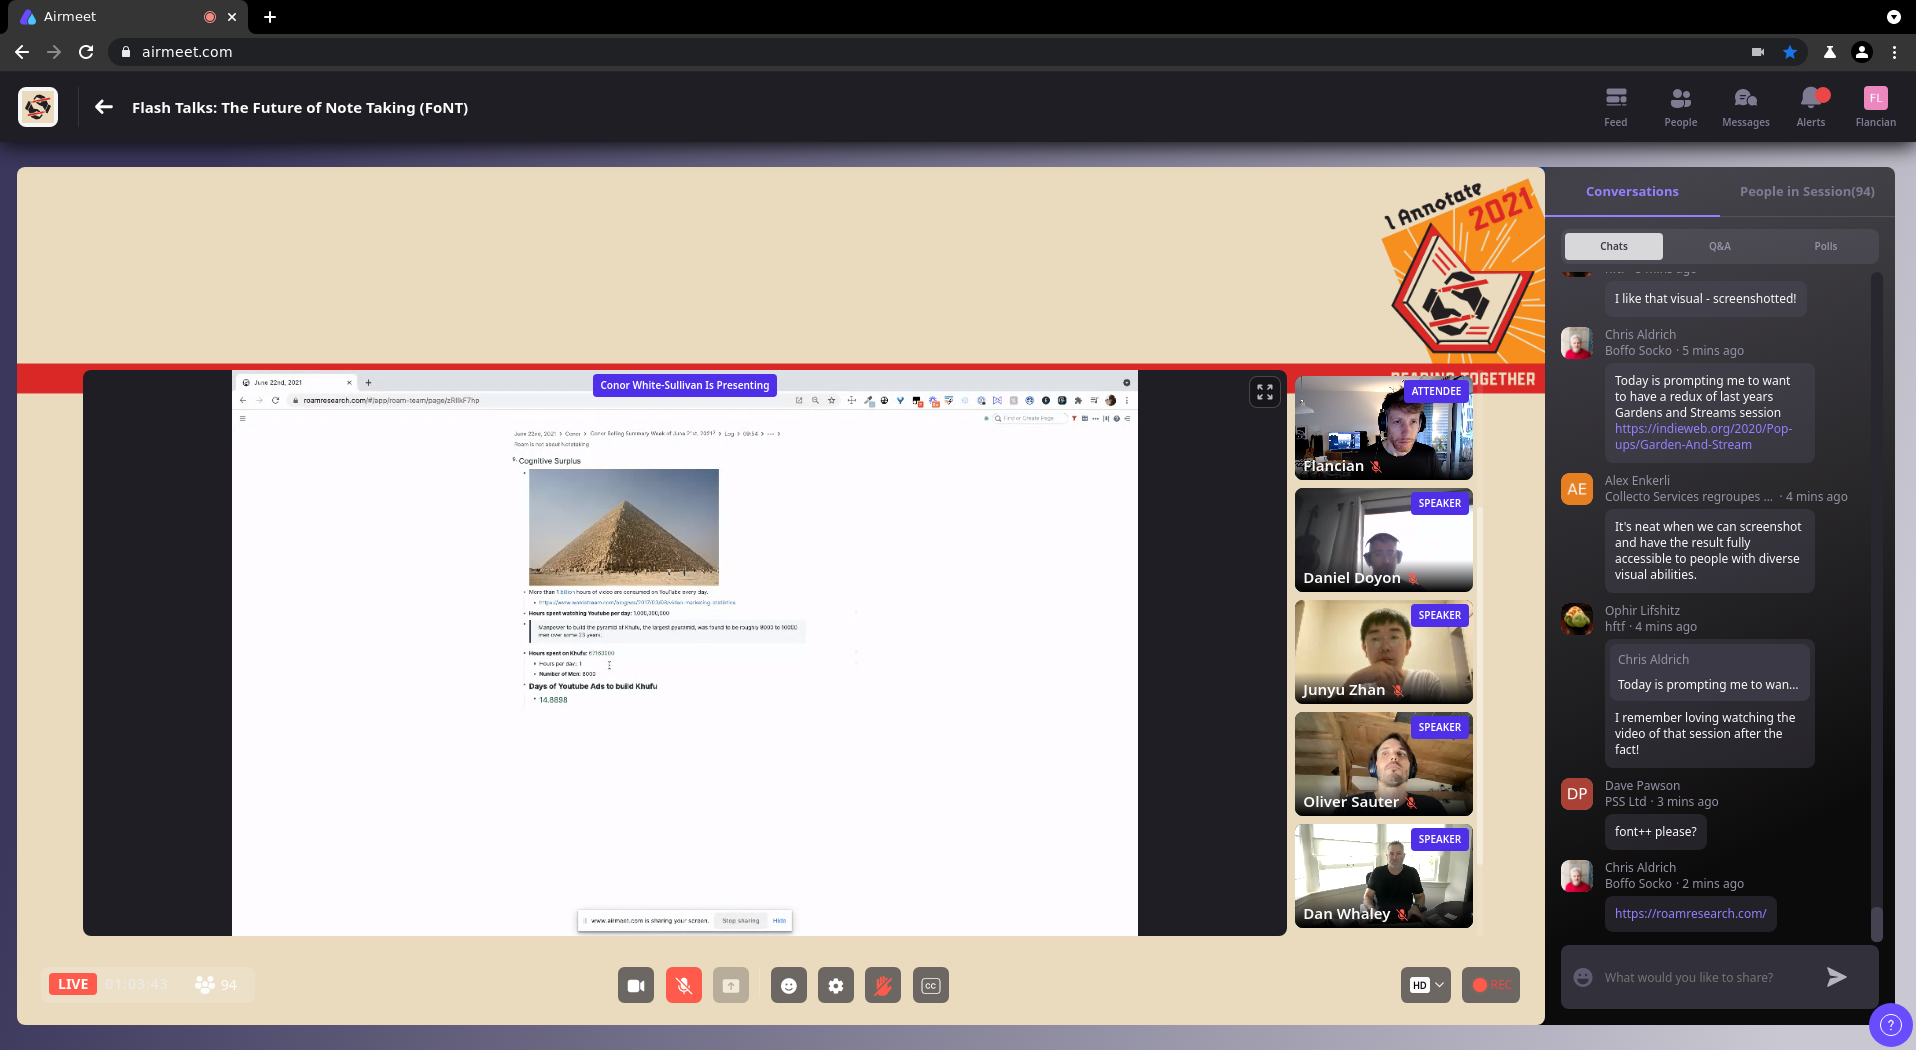
Task: Click Ophir Lifshitz avatar in chat
Action: point(1577,619)
